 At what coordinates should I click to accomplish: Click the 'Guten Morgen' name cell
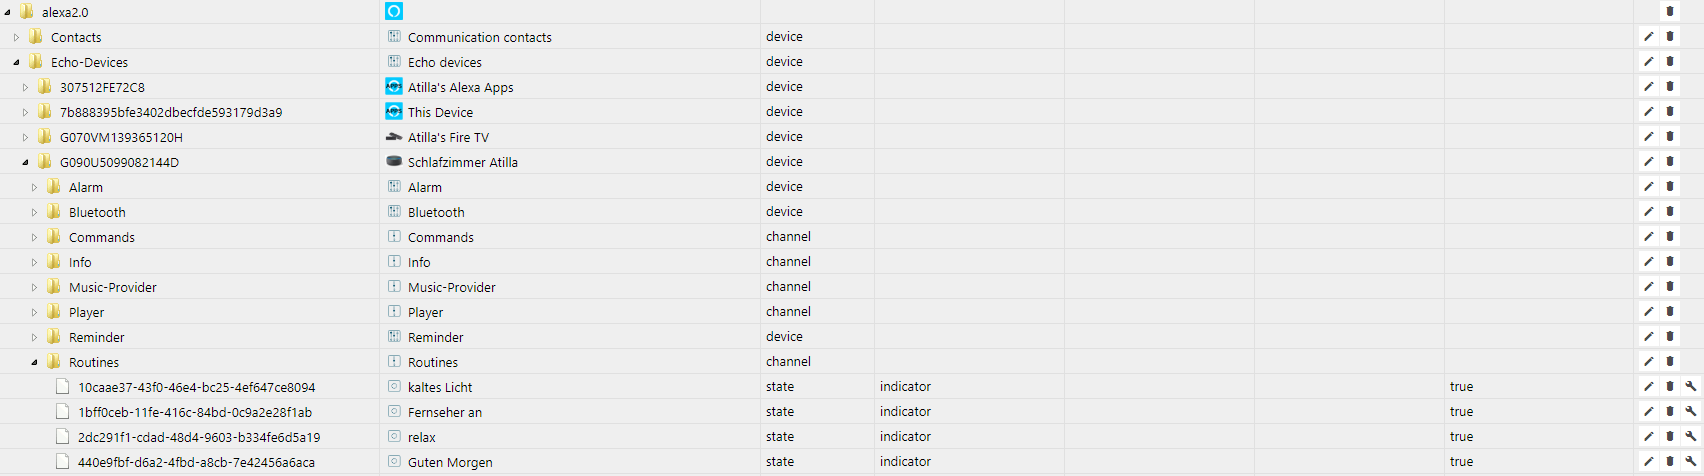[450, 462]
